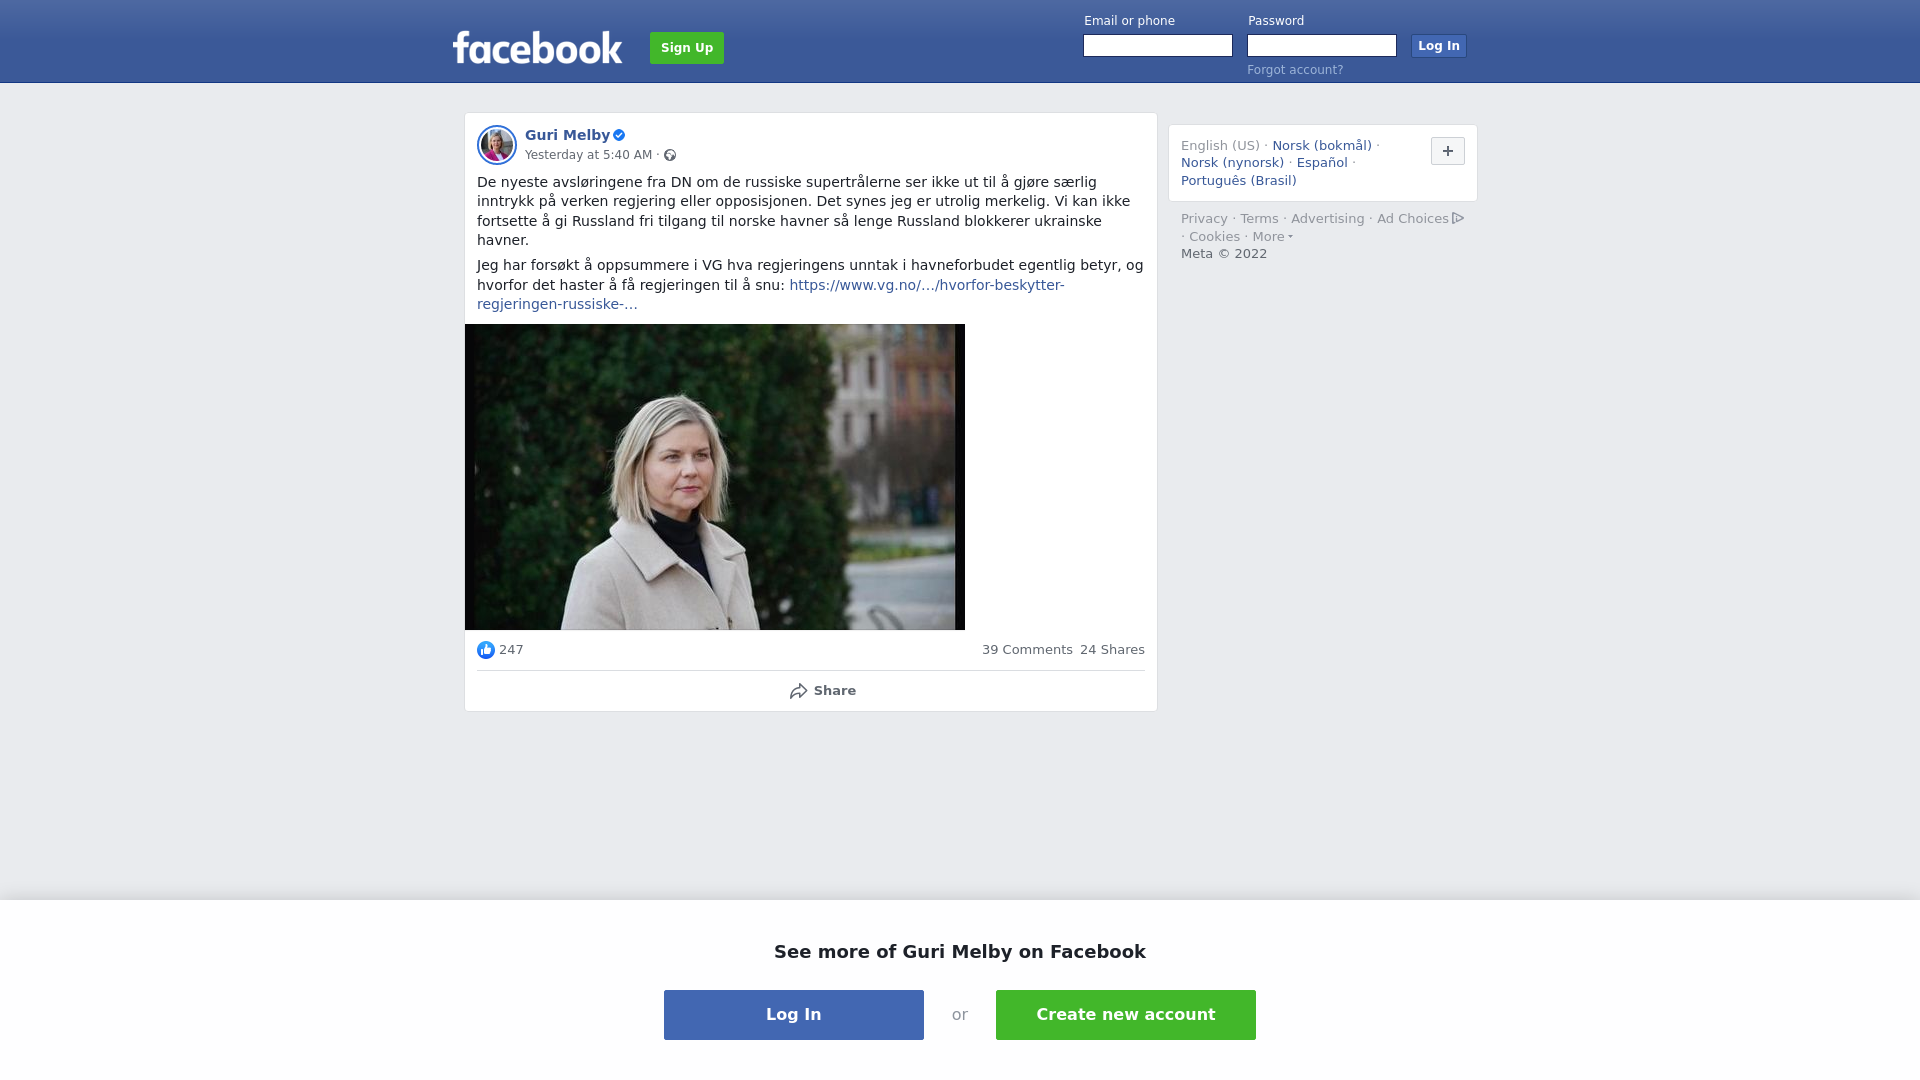Click the public globe privacy icon
Viewport: 1920px width, 1080px height.
(x=670, y=155)
